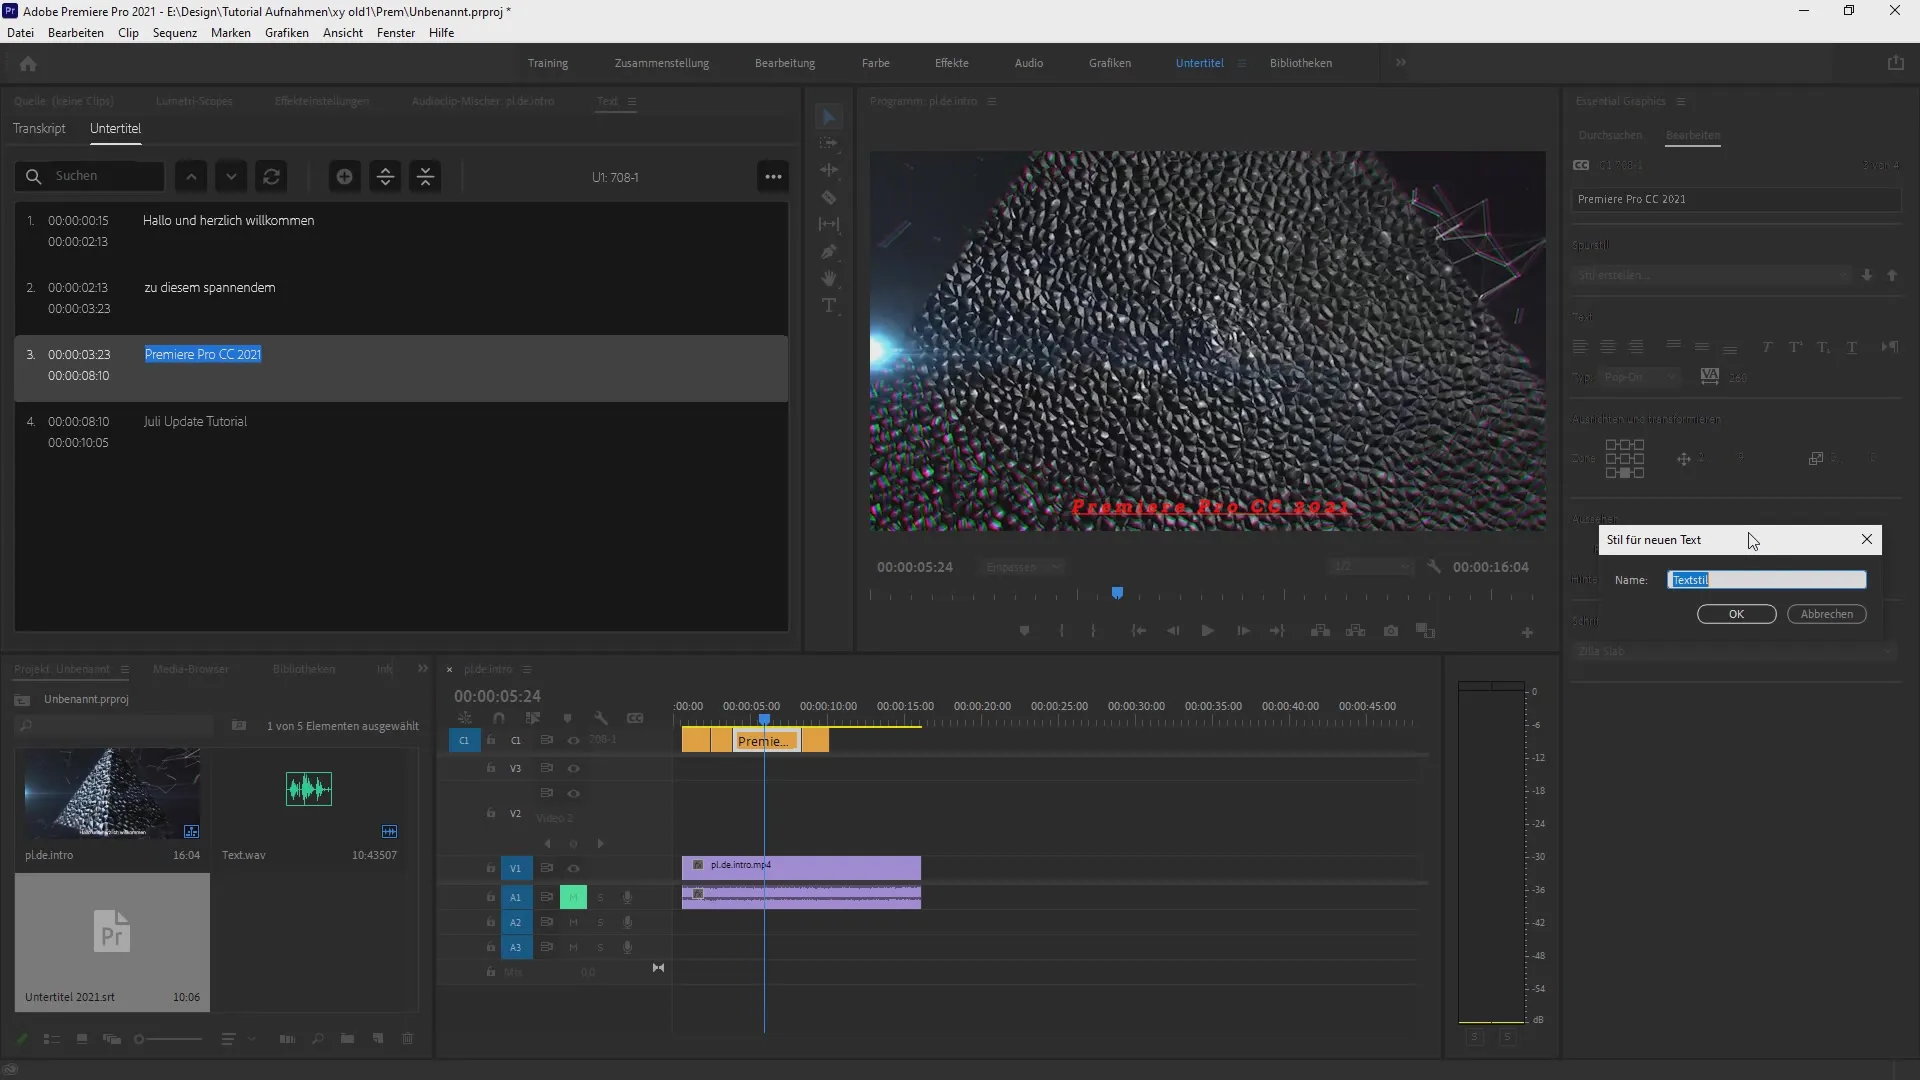Screen dimensions: 1920x1080
Task: Close the 'Stil für neuen Text' dialog
Action: (1866, 539)
